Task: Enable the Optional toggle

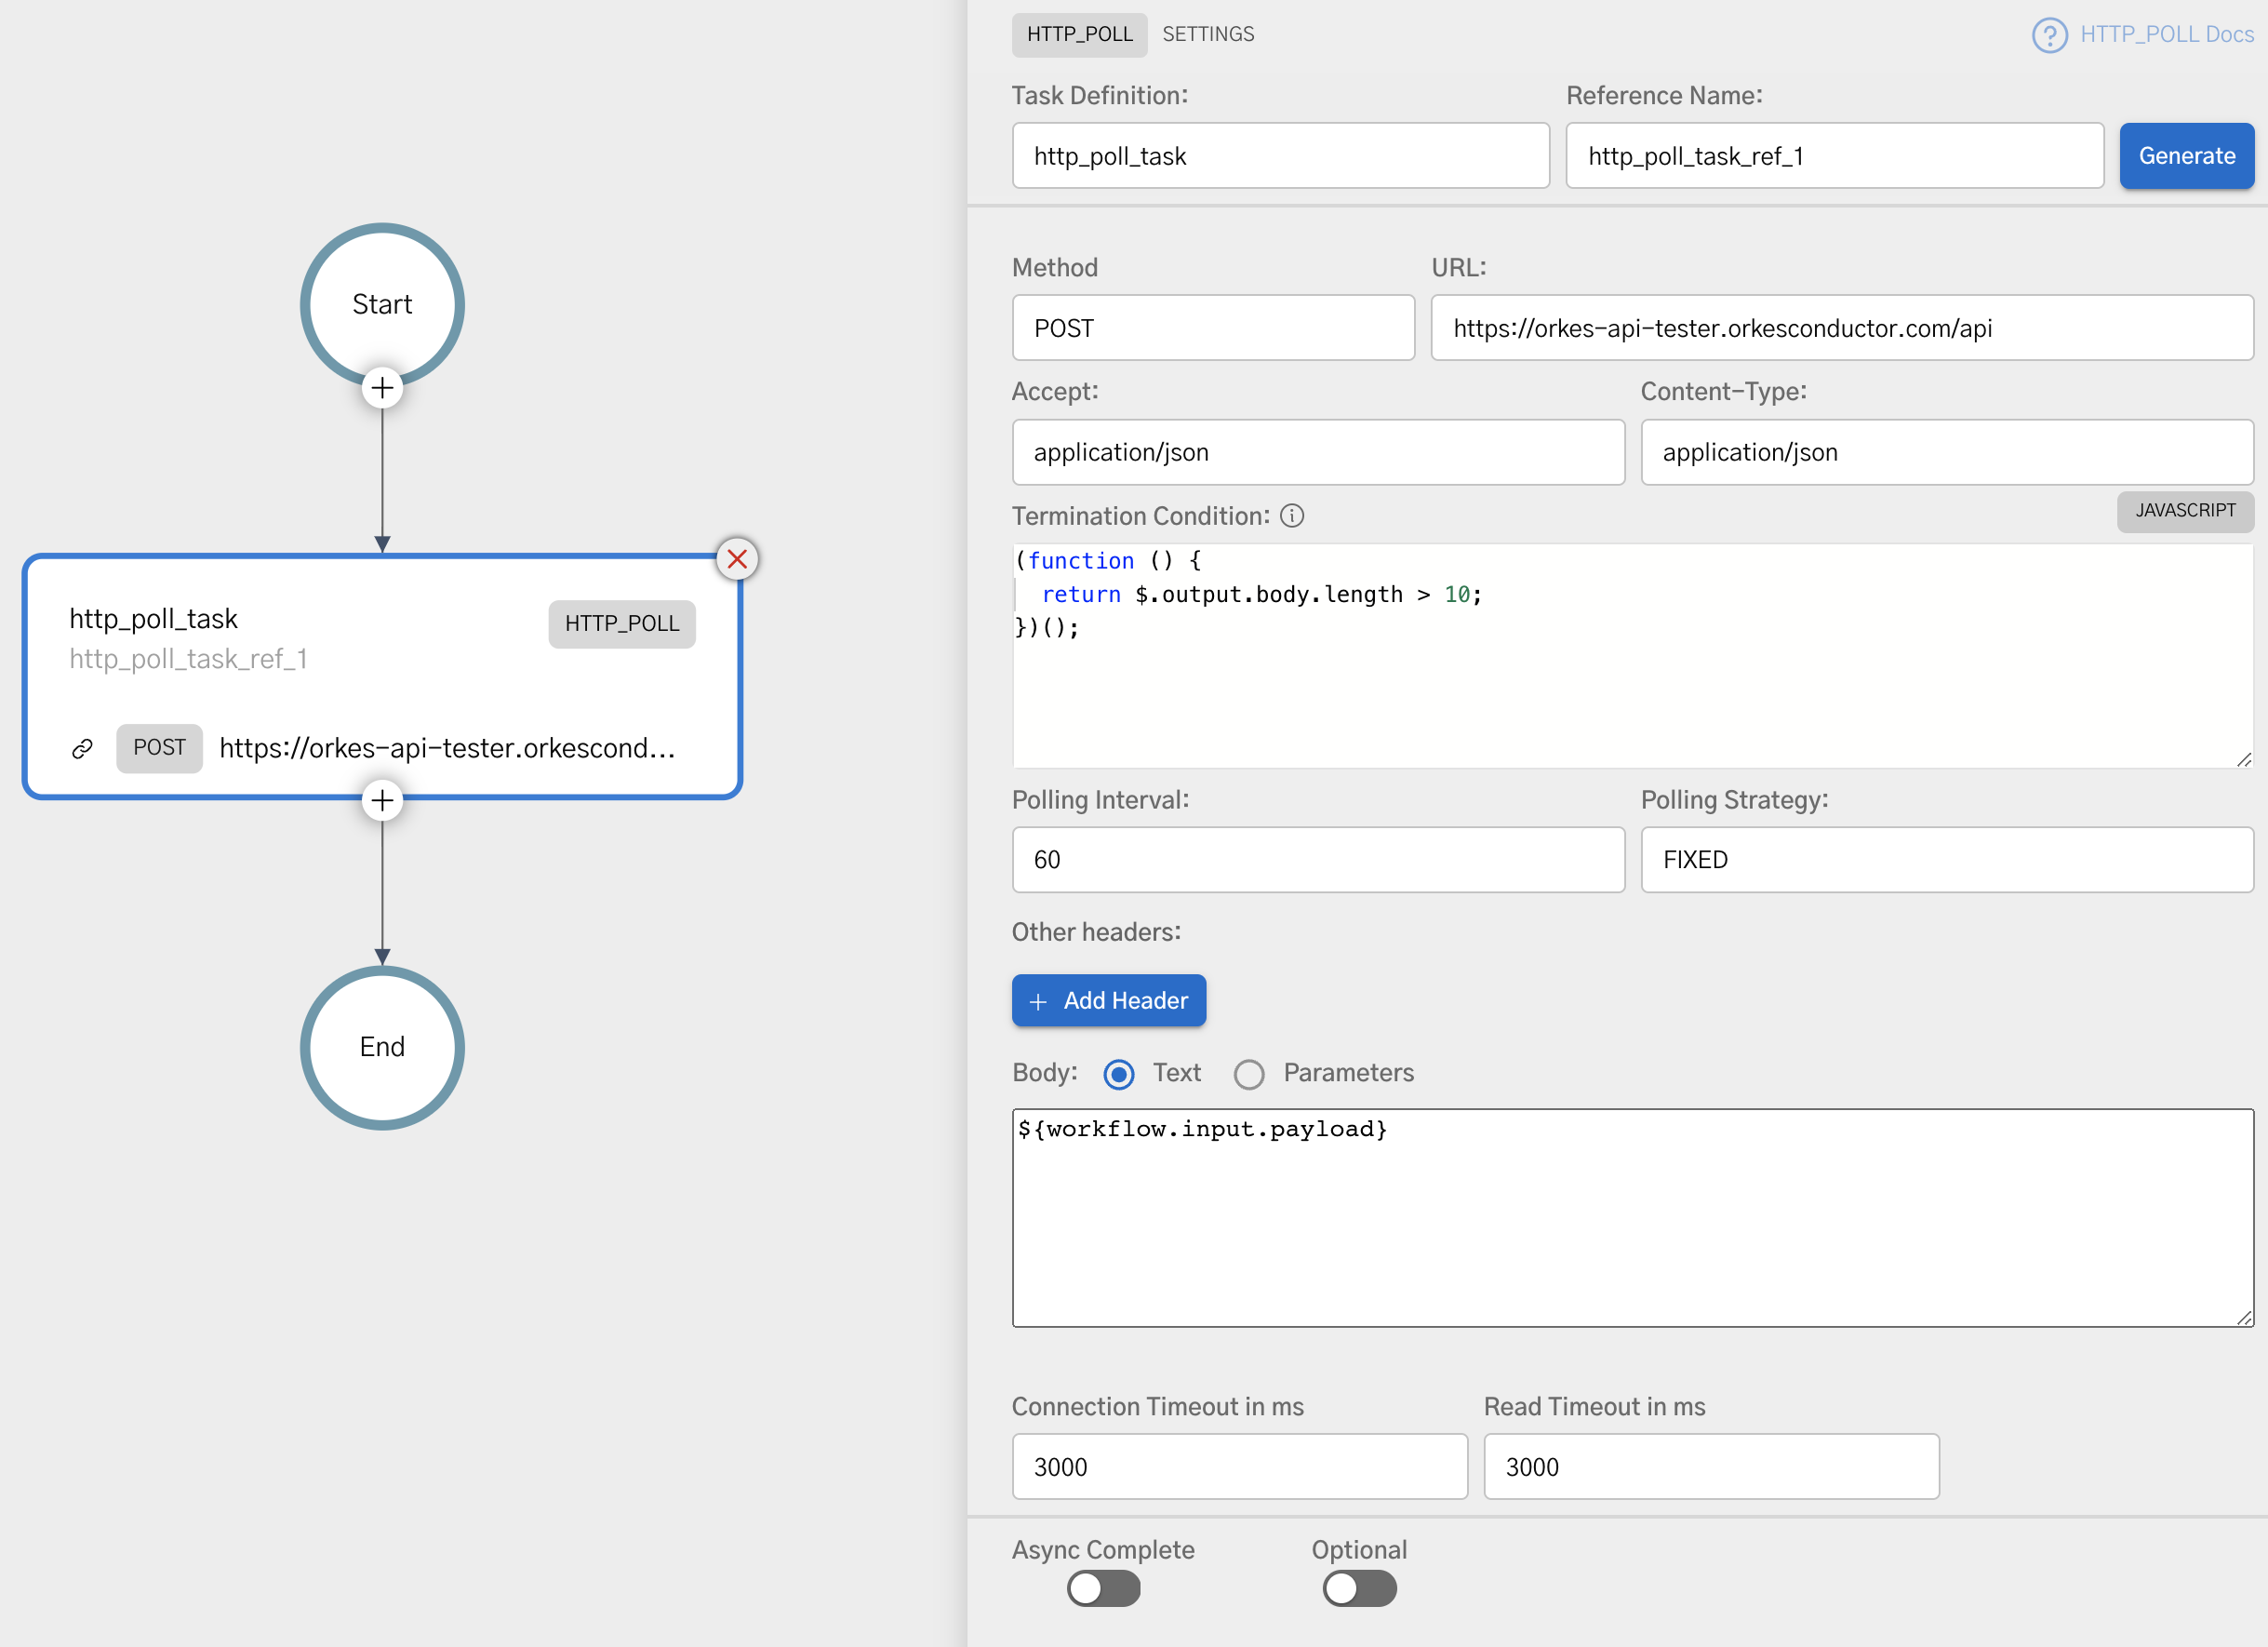Action: pyautogui.click(x=1359, y=1589)
